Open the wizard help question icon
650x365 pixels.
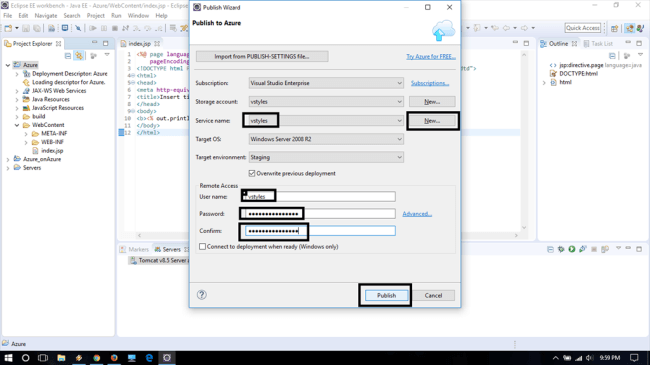(201, 295)
